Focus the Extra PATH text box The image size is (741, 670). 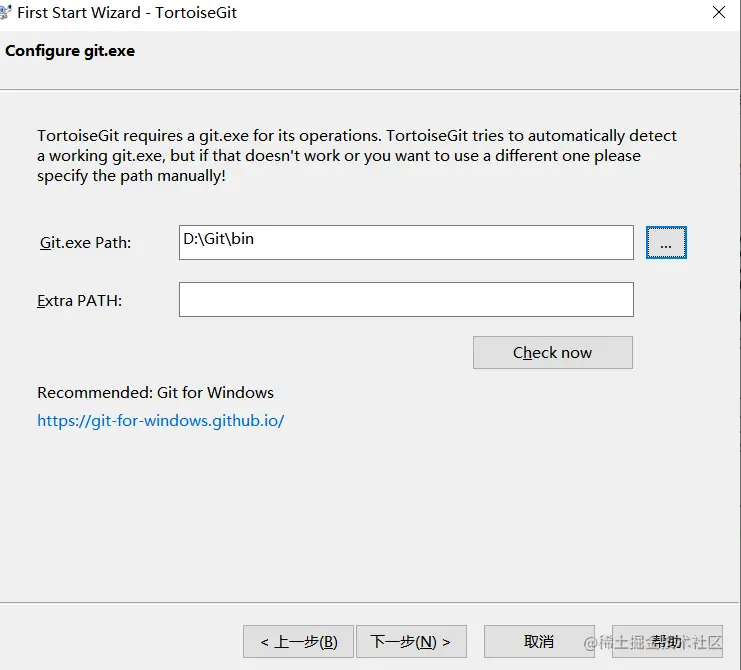coord(406,300)
